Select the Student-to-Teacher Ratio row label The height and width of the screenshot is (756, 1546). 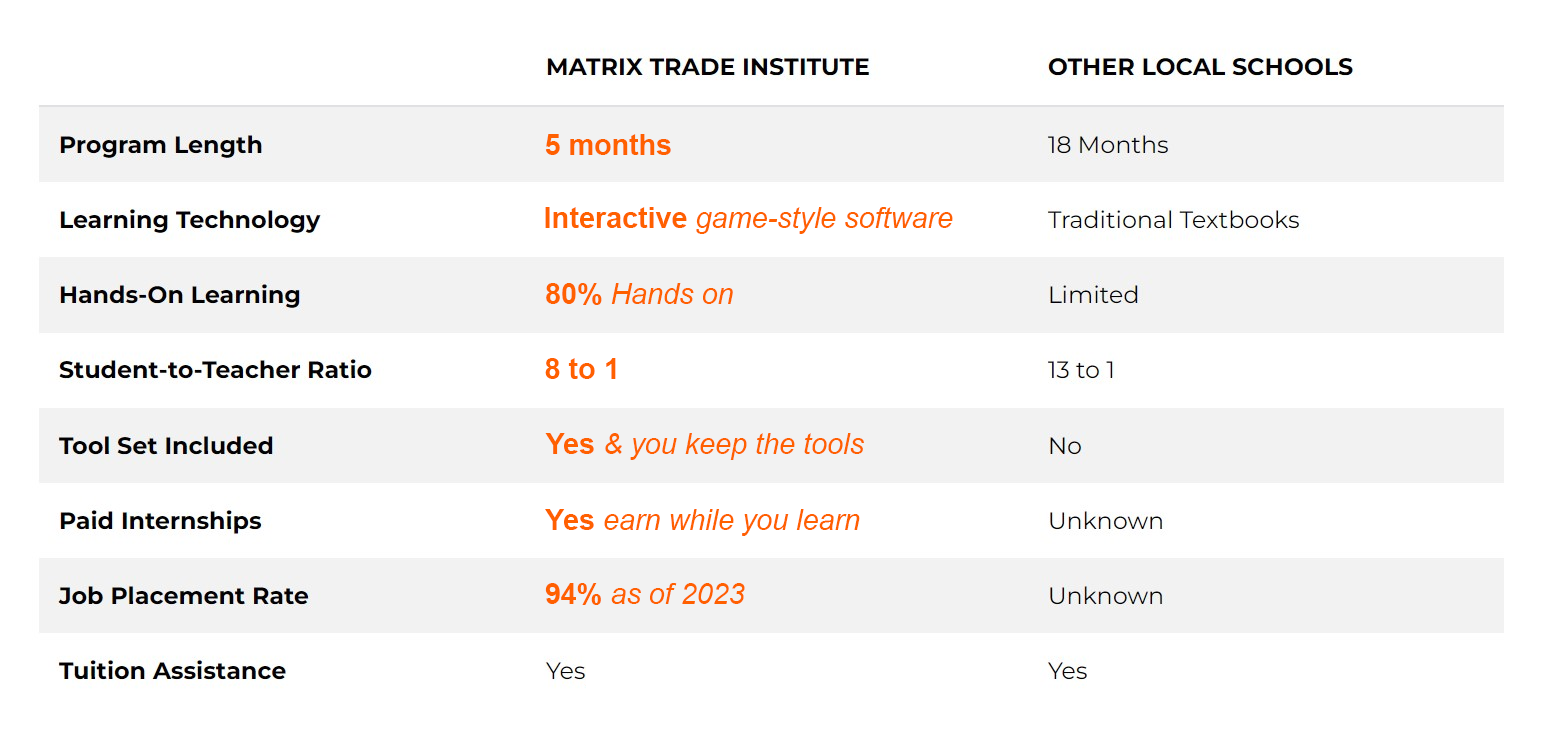(x=215, y=370)
